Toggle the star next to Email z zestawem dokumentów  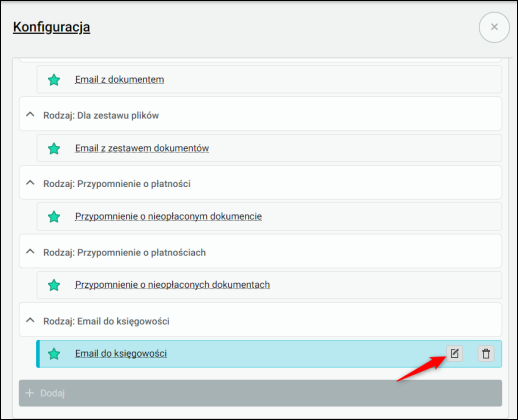tap(54, 148)
